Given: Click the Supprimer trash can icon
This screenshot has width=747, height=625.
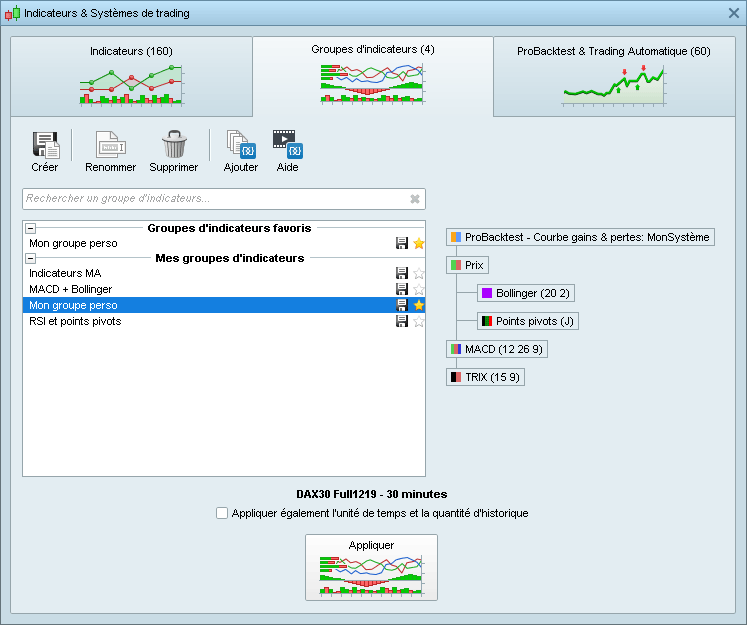Looking at the screenshot, I should 174,145.
